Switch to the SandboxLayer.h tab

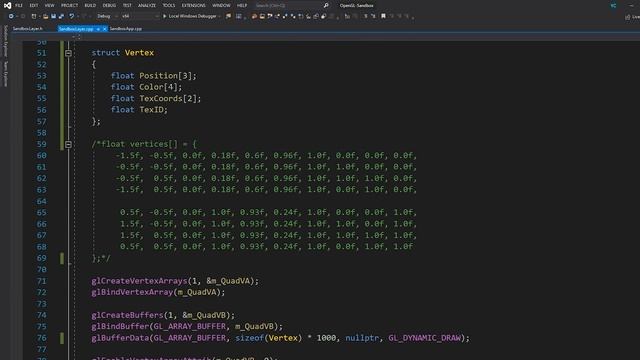click(28, 29)
